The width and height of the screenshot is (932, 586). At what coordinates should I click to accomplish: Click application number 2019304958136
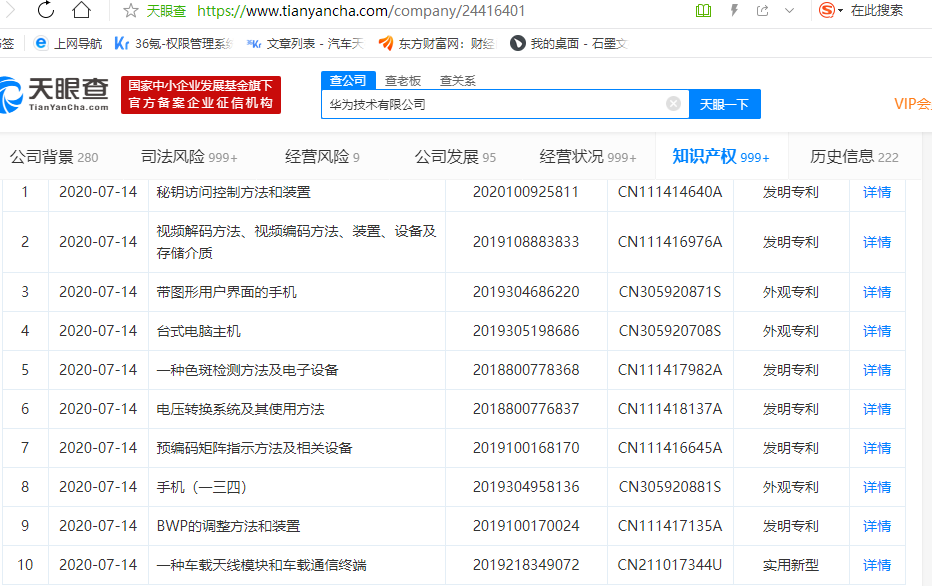pos(525,487)
